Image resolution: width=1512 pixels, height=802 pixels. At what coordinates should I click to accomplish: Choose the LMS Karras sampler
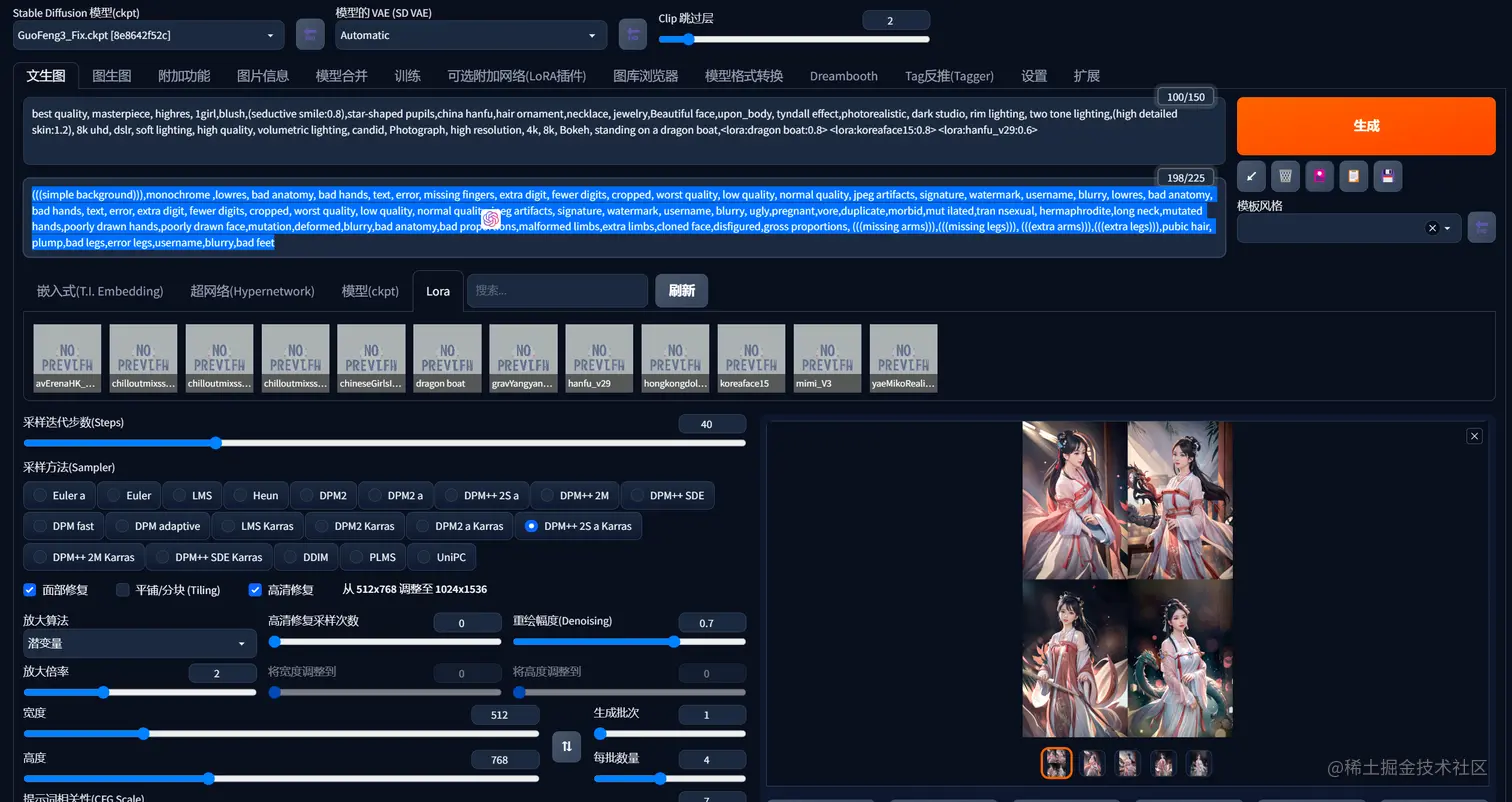click(258, 526)
